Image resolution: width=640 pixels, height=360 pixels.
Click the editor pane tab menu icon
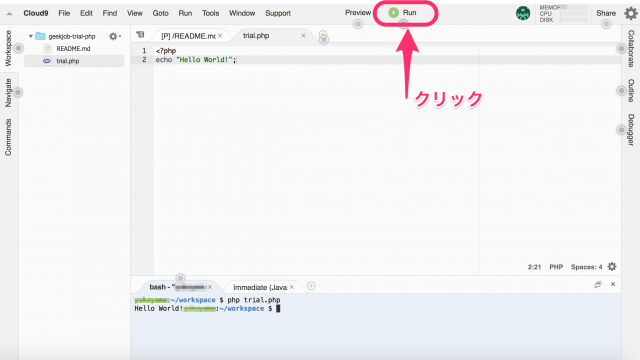140,35
